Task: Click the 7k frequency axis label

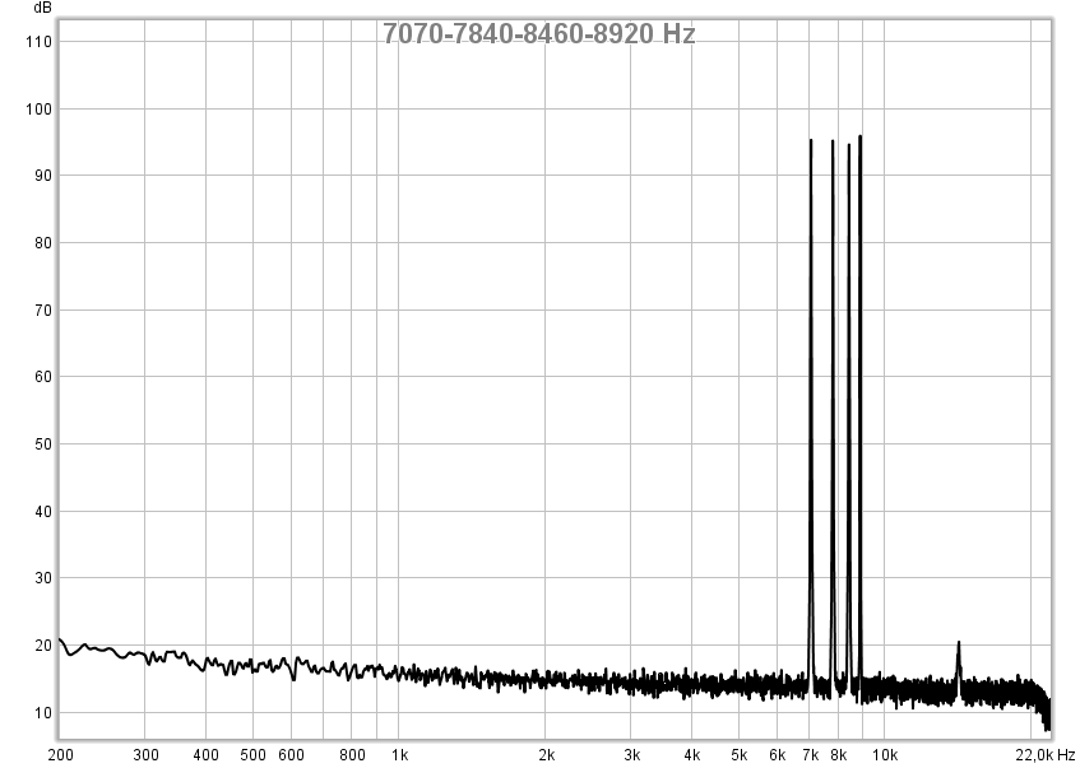Action: (x=810, y=754)
